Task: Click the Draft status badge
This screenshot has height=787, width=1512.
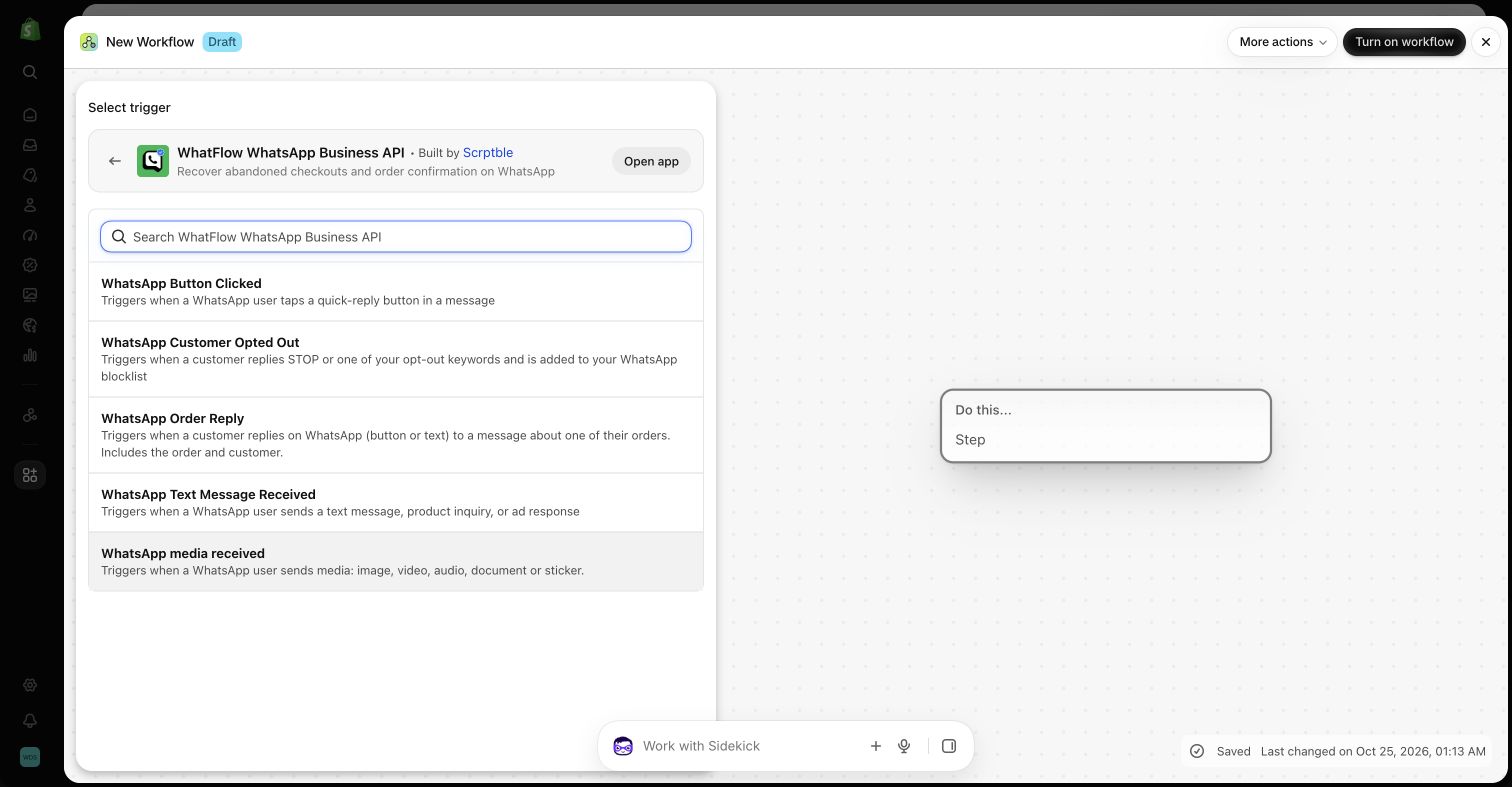Action: point(222,42)
